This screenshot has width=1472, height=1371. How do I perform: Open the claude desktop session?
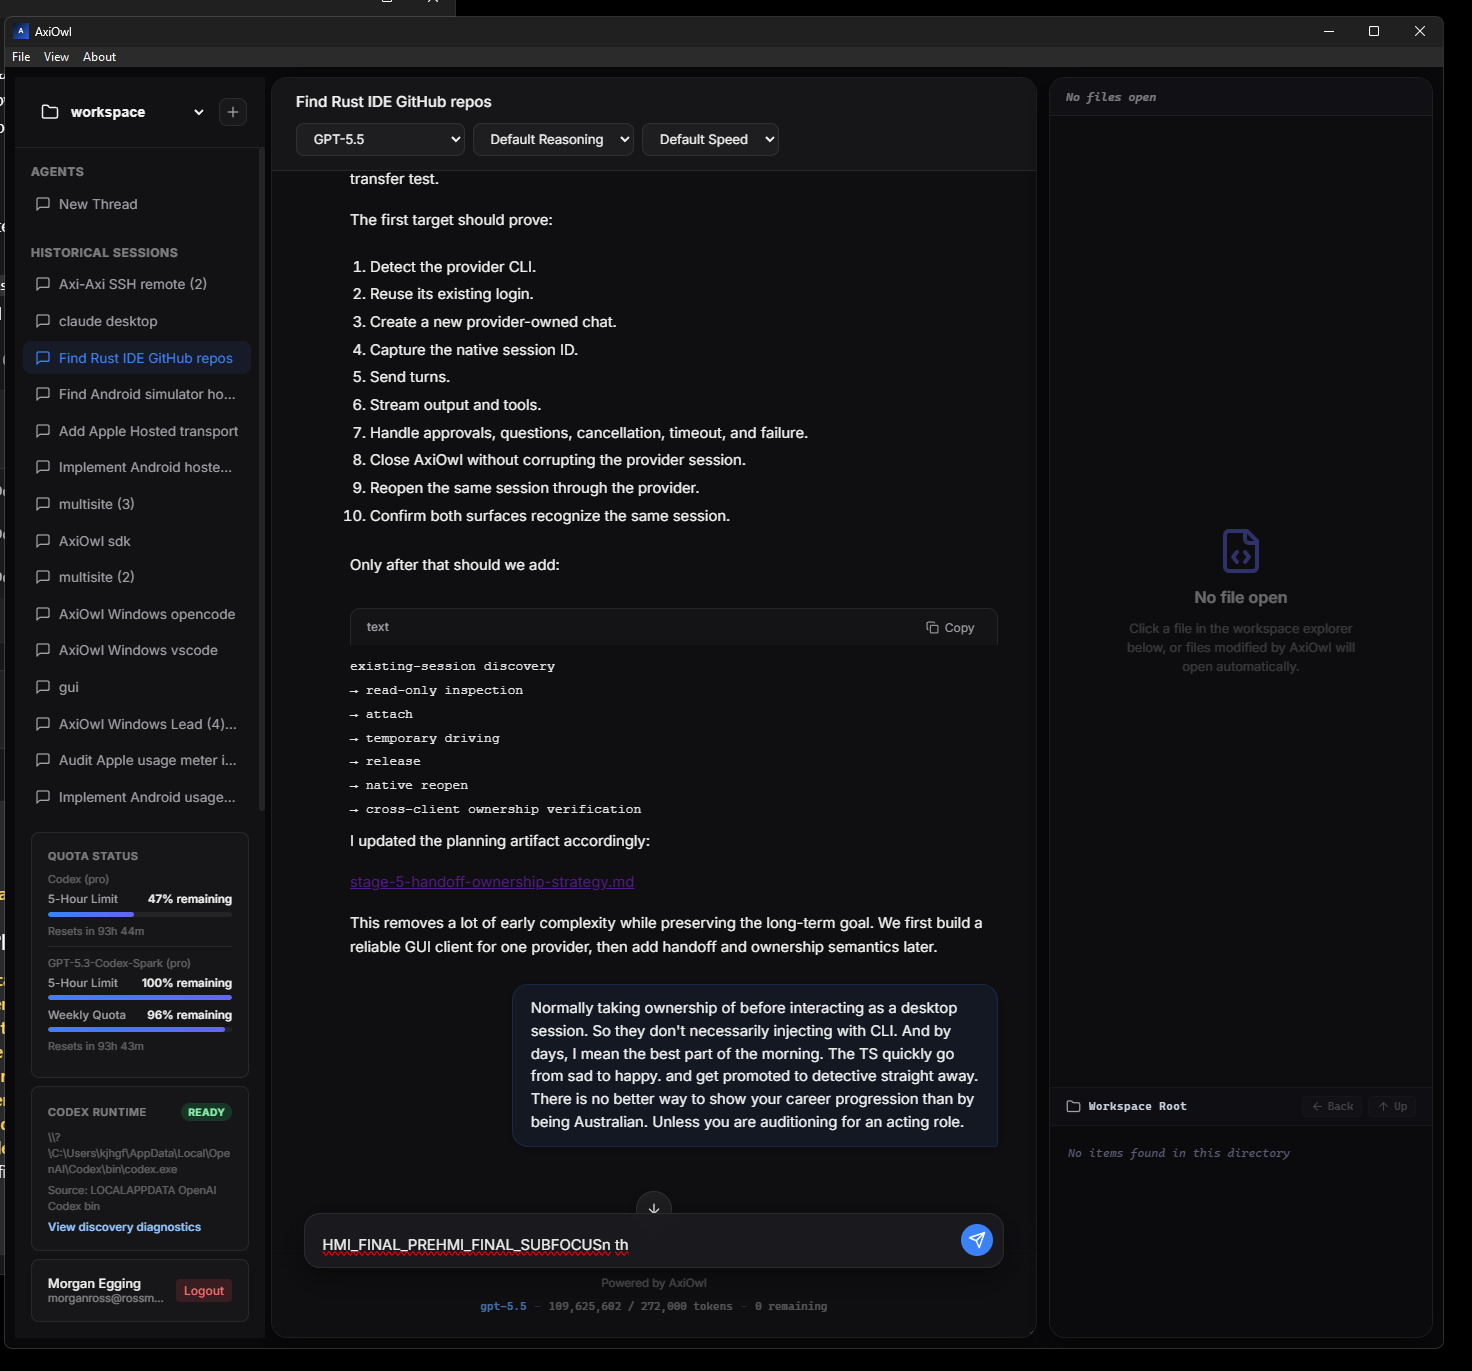coord(137,321)
